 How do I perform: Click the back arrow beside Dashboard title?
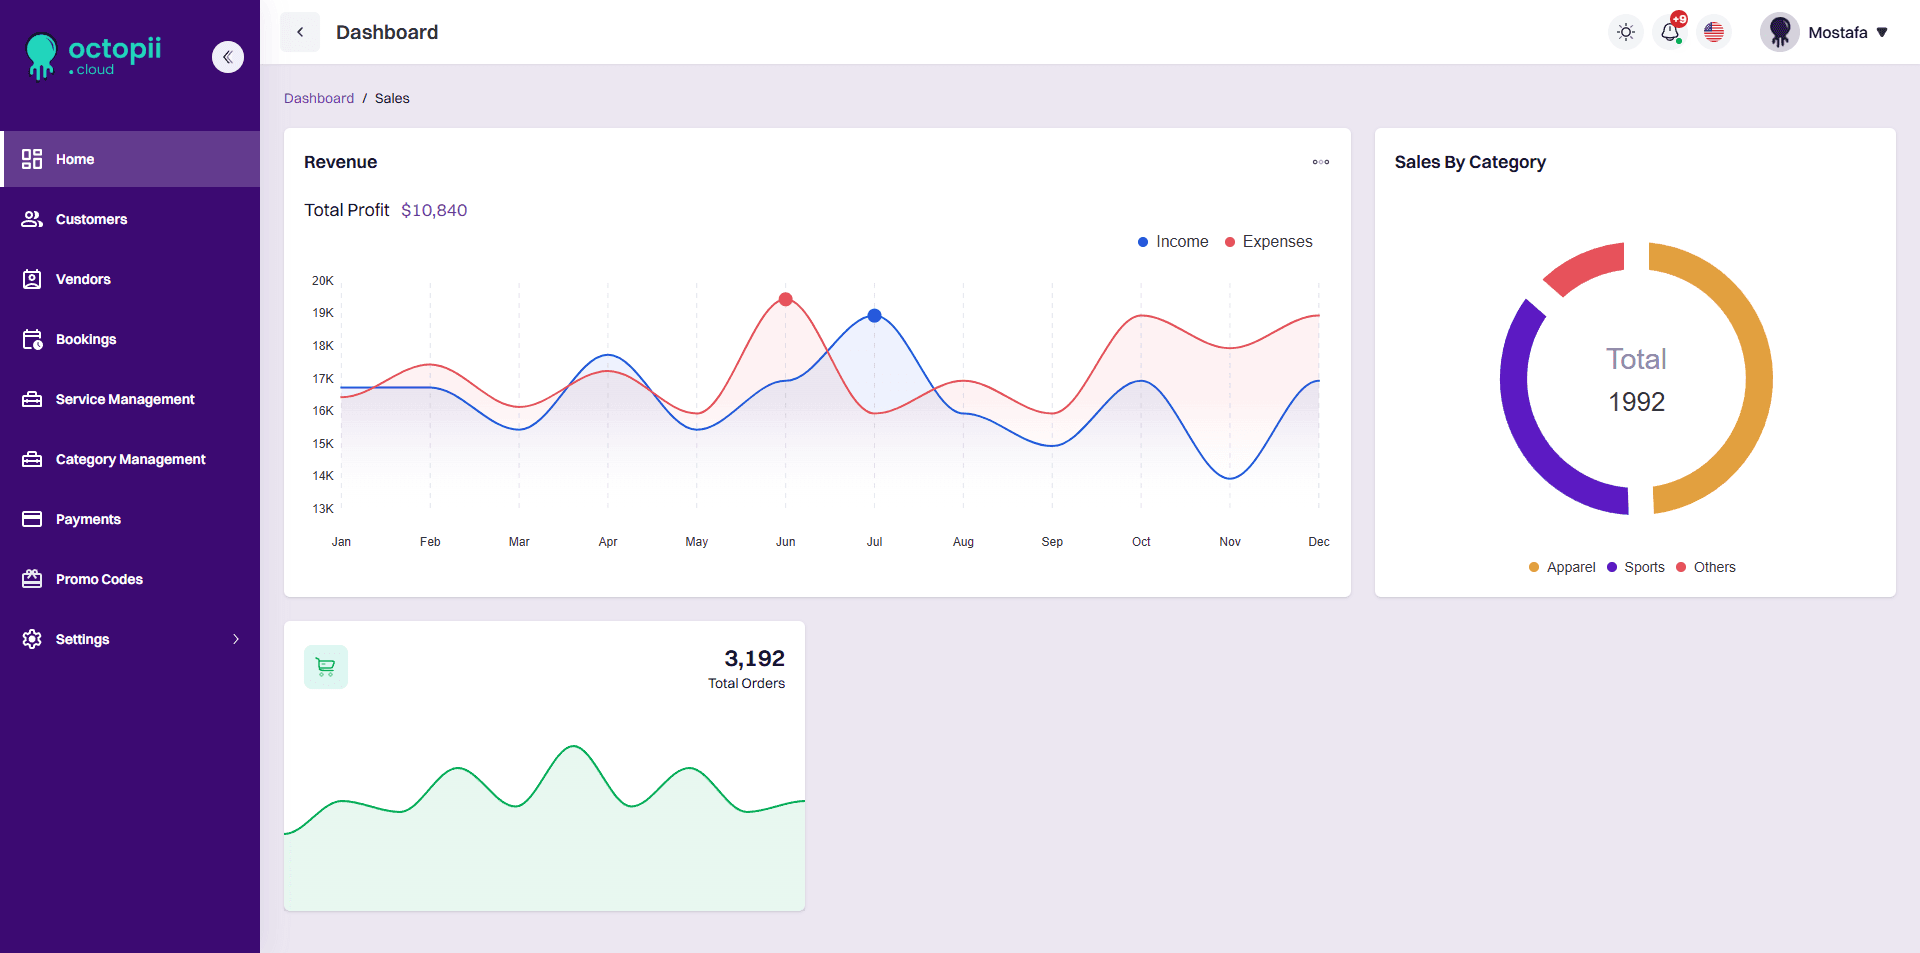pyautogui.click(x=300, y=32)
